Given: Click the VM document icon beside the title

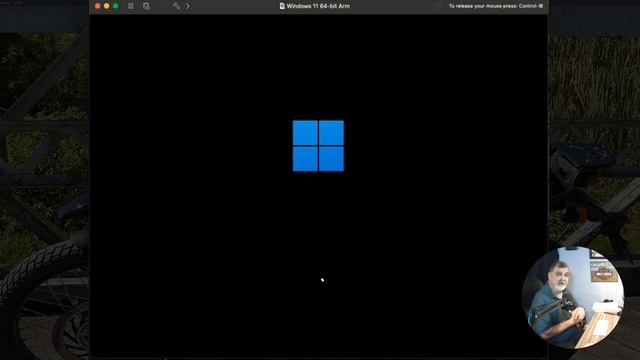Looking at the screenshot, I should pyautogui.click(x=282, y=6).
